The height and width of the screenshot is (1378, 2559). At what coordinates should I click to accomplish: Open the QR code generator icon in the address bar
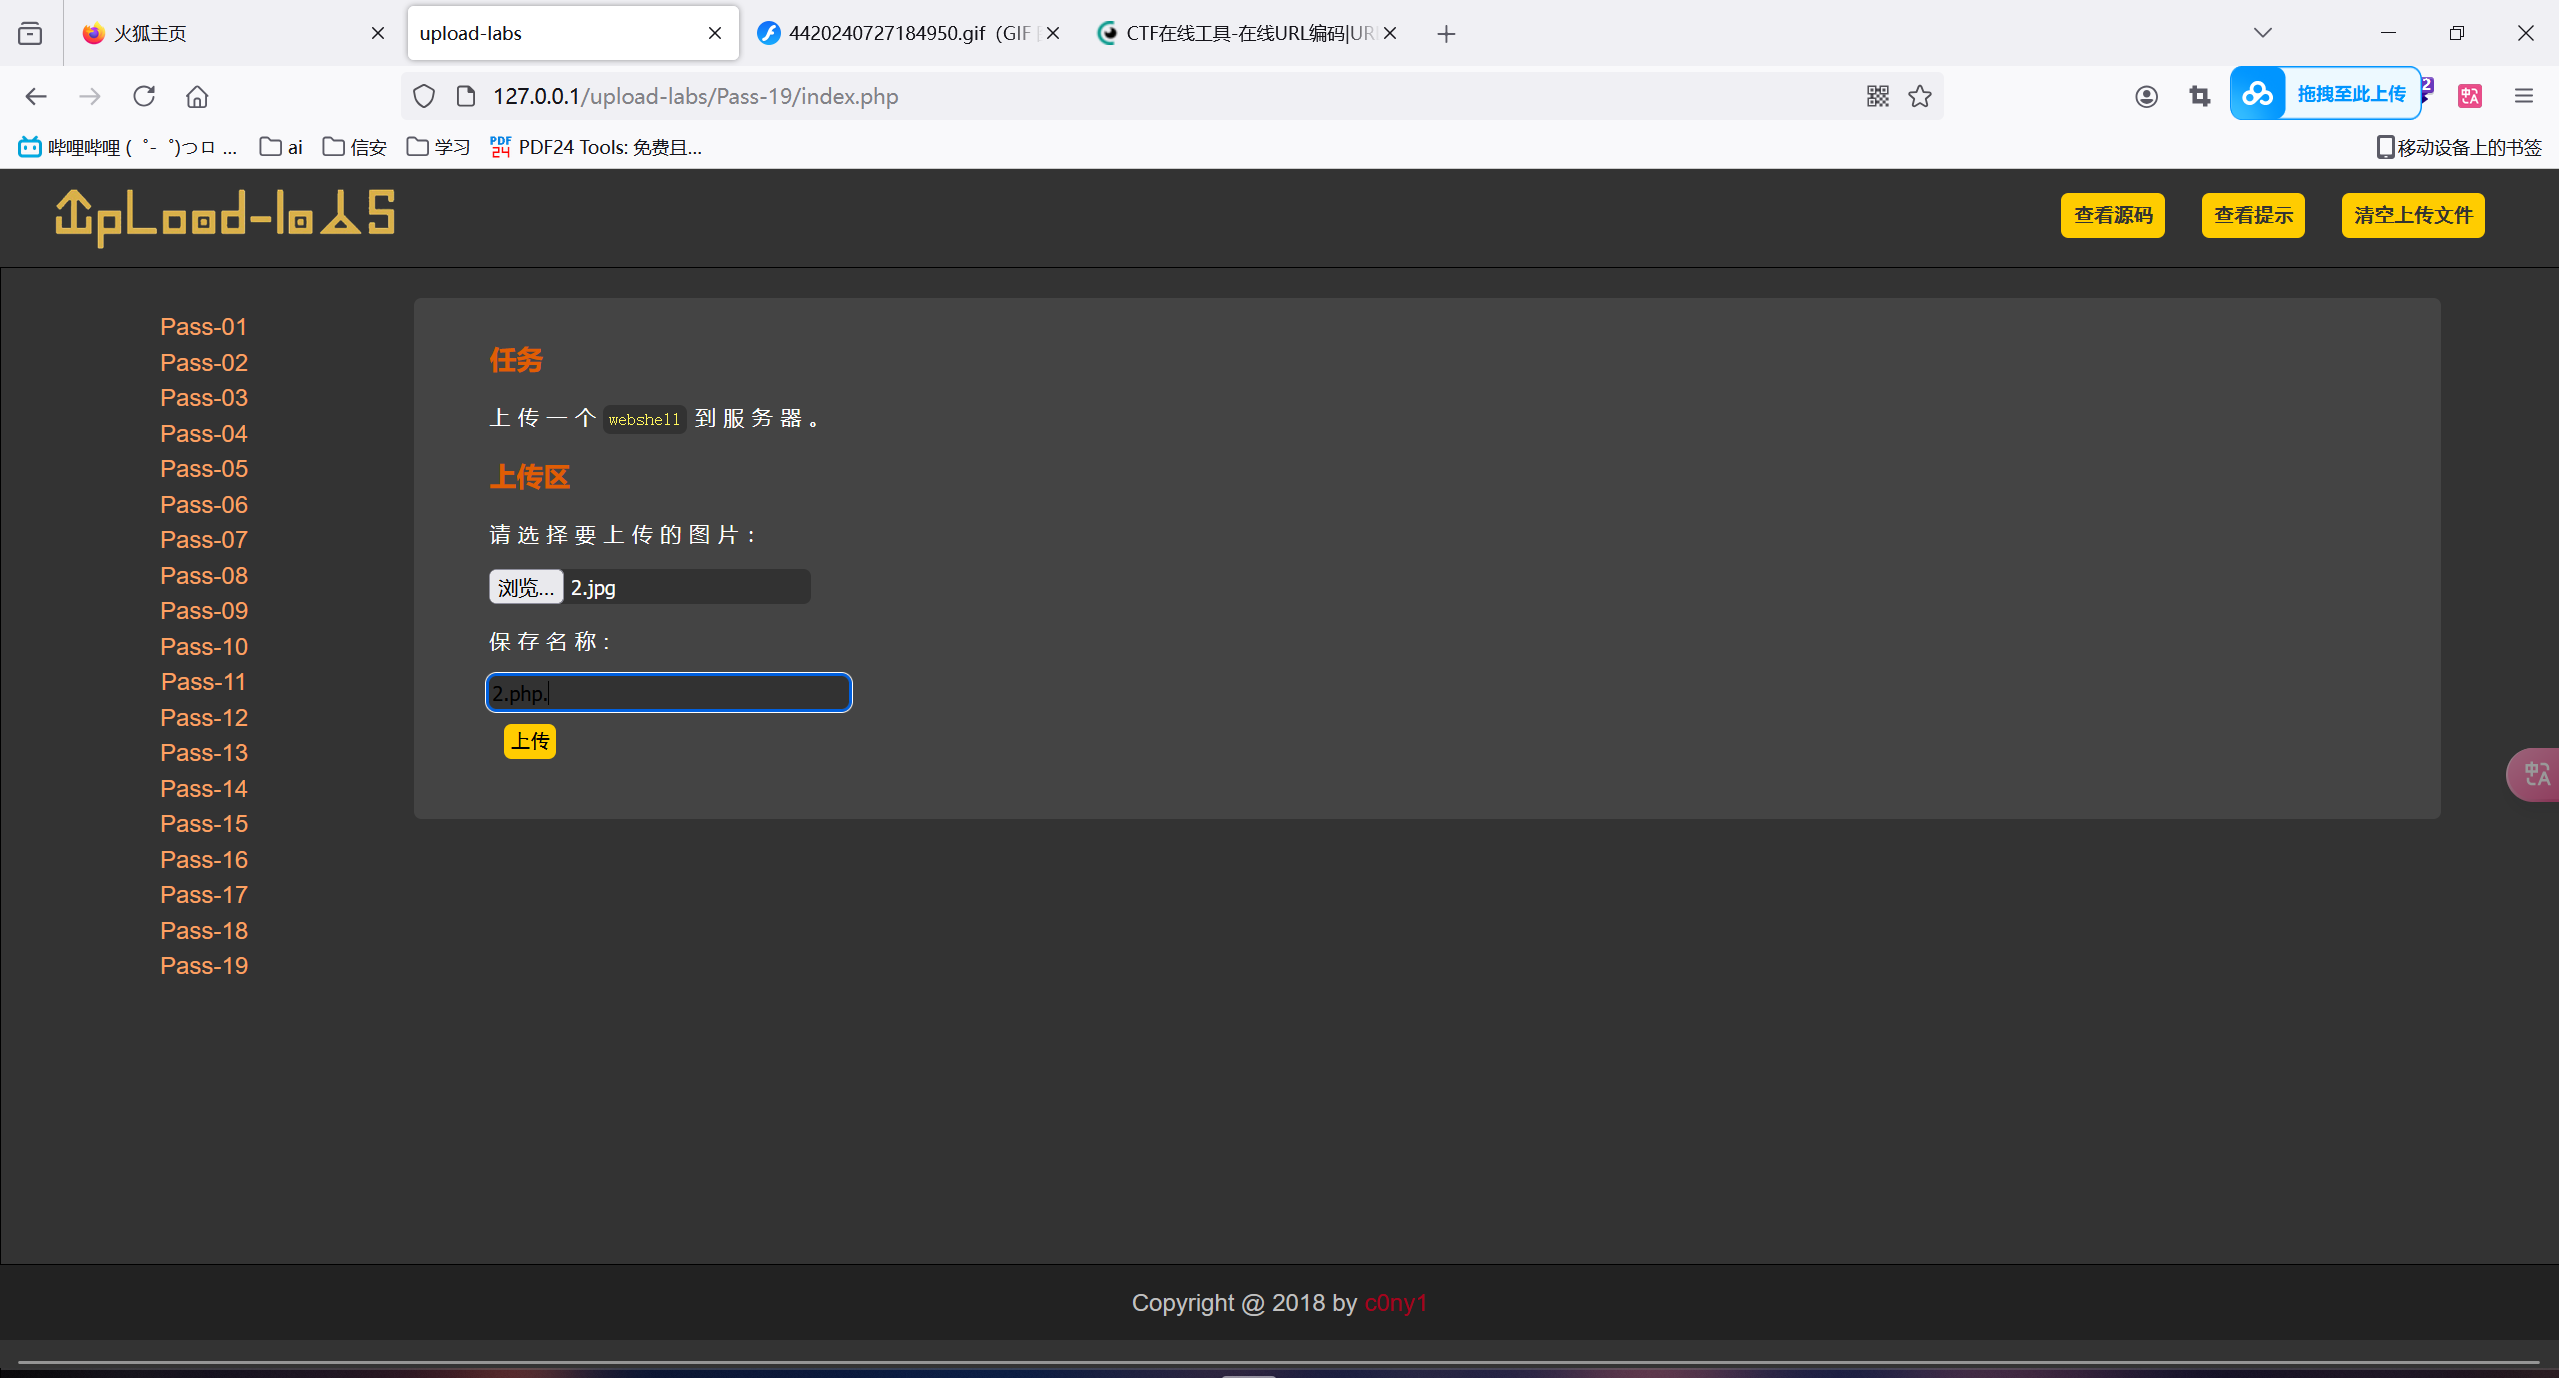tap(1877, 96)
